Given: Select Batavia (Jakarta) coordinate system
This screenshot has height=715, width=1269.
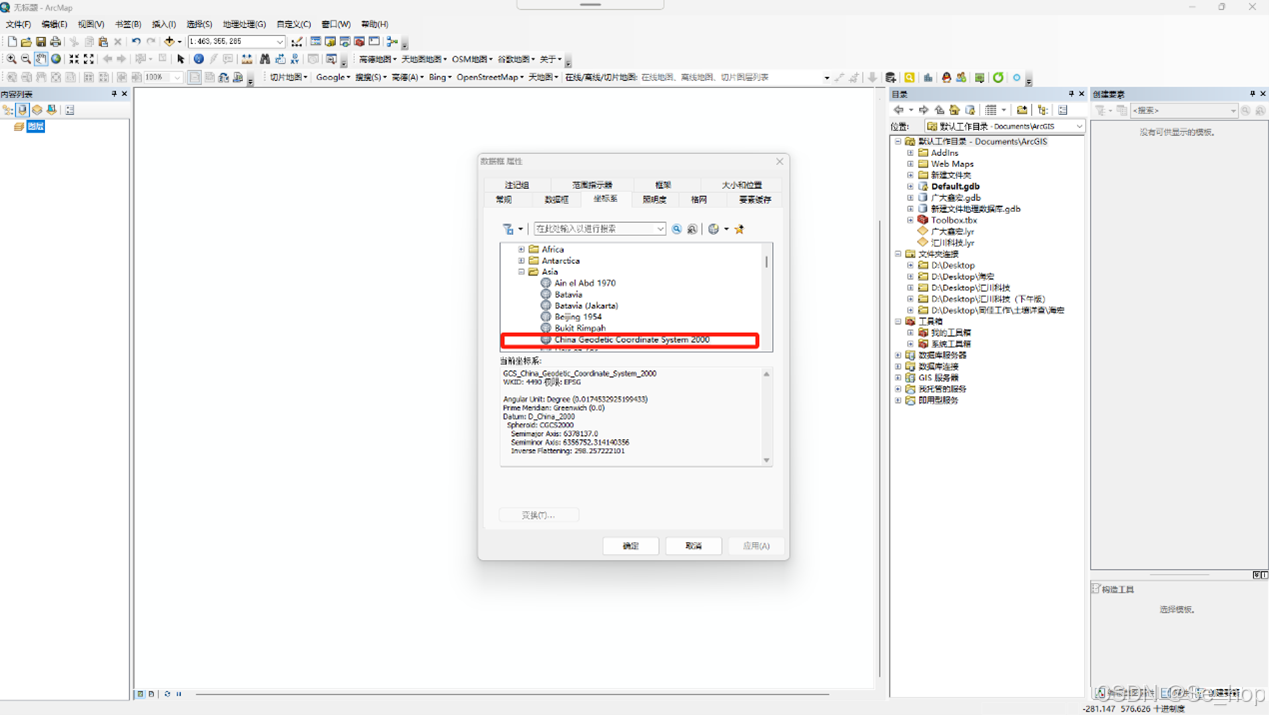Looking at the screenshot, I should click(x=586, y=306).
